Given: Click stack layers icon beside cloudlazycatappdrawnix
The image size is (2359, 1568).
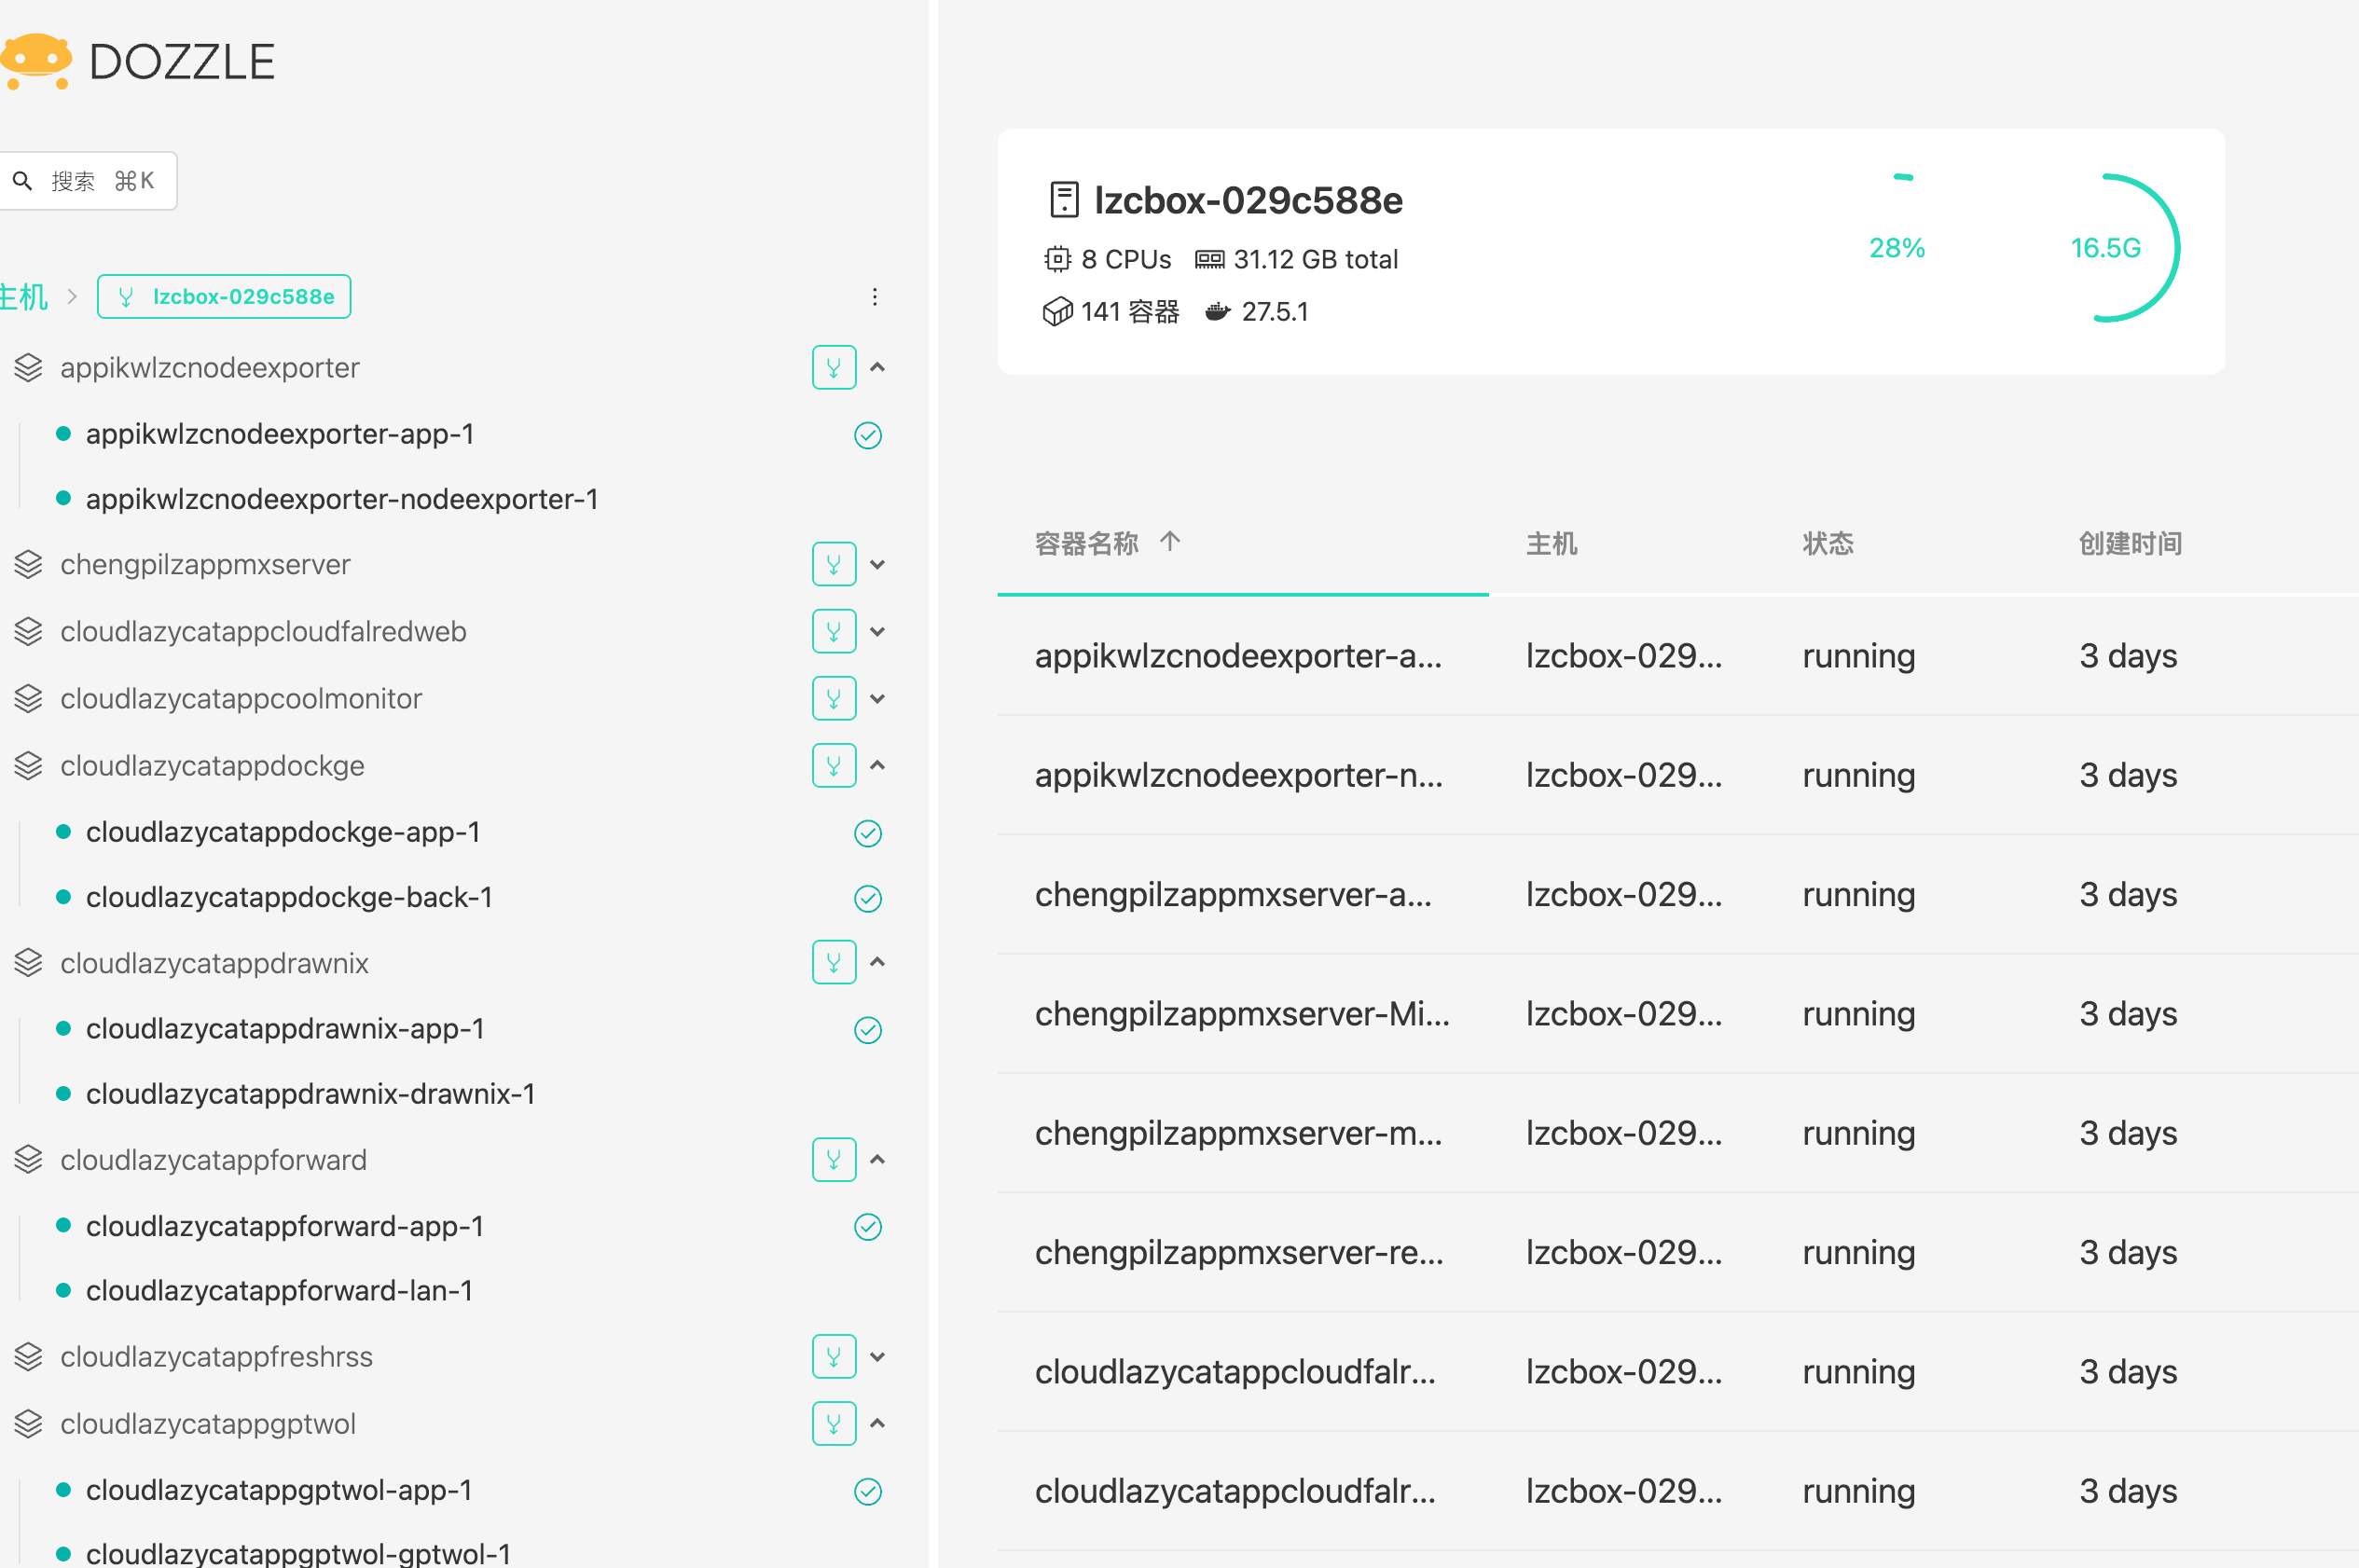Looking at the screenshot, I should coord(28,963).
